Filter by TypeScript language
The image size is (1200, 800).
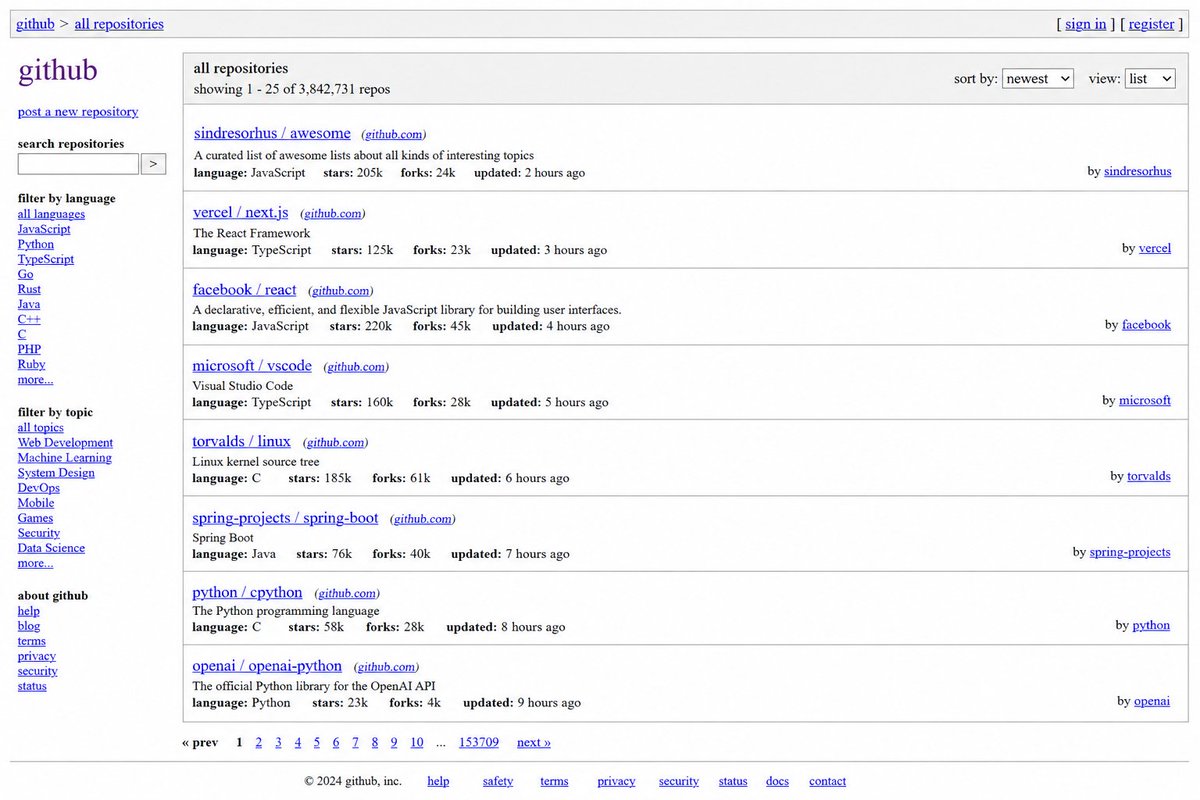46,259
